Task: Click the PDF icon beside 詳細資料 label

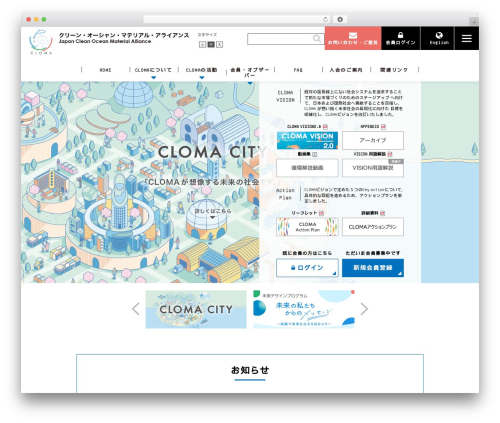Action: pyautogui.click(x=383, y=213)
